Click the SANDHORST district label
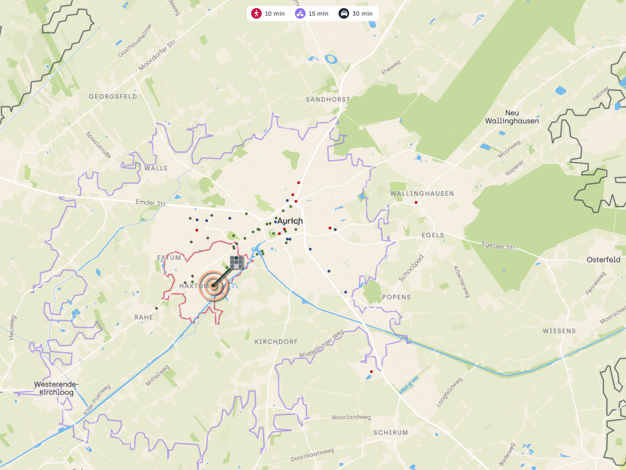Image resolution: width=626 pixels, height=470 pixels. pos(328,99)
